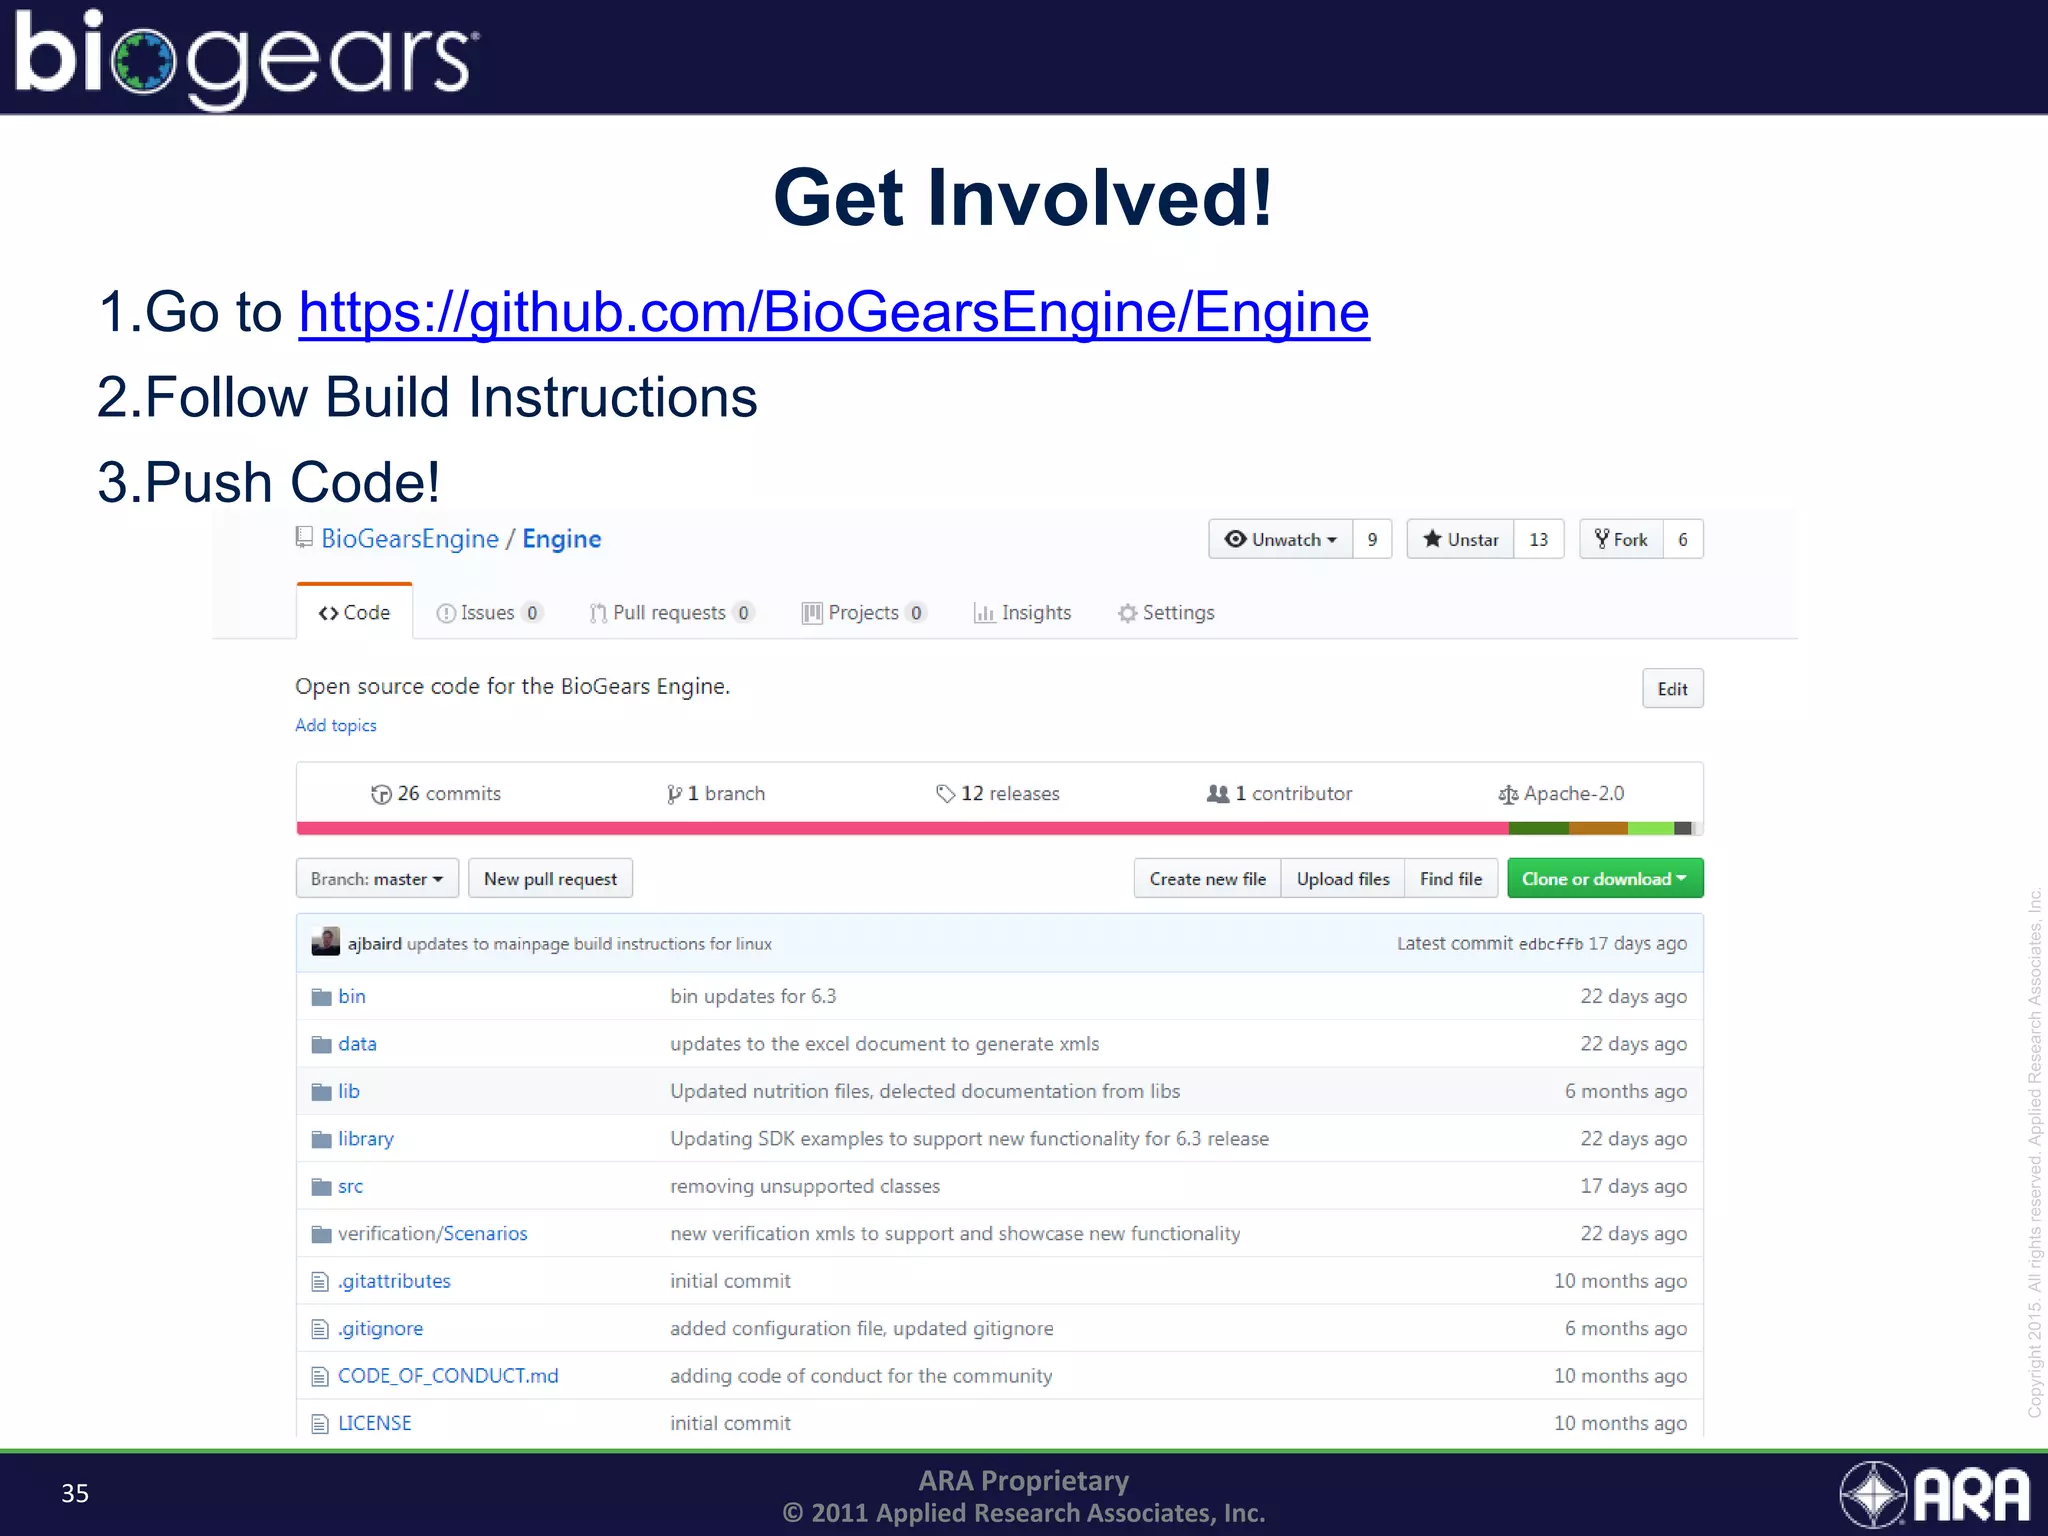Open the Clone or download dropdown
2048x1536 pixels.
coord(1605,878)
